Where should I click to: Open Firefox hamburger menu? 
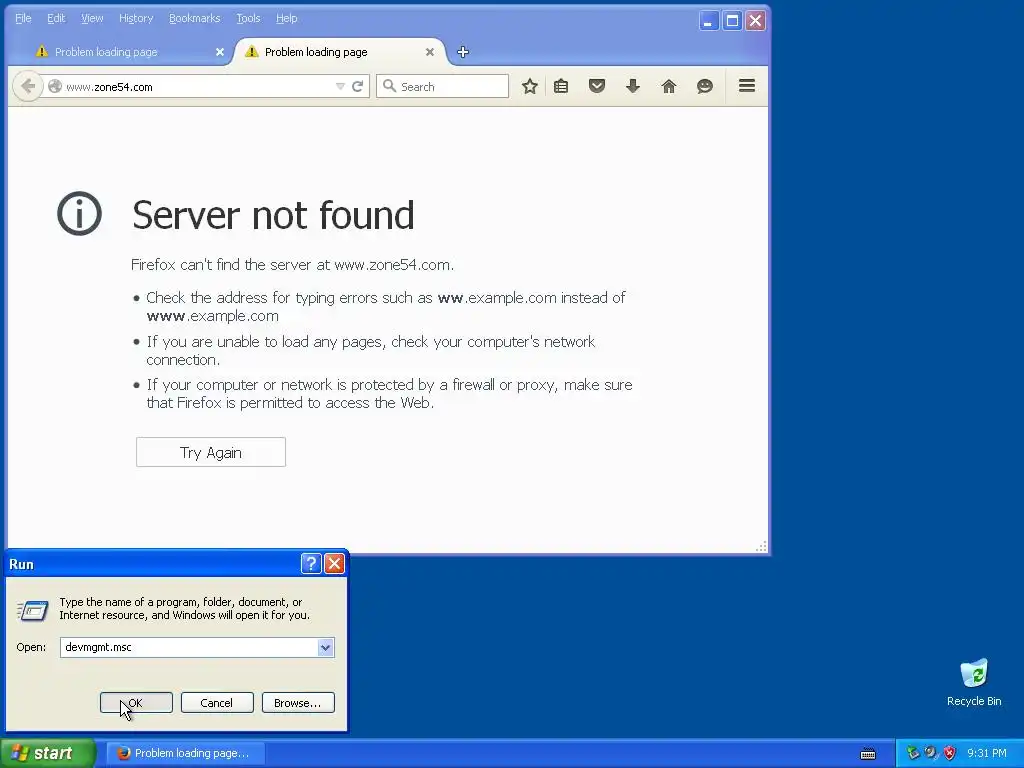747,86
